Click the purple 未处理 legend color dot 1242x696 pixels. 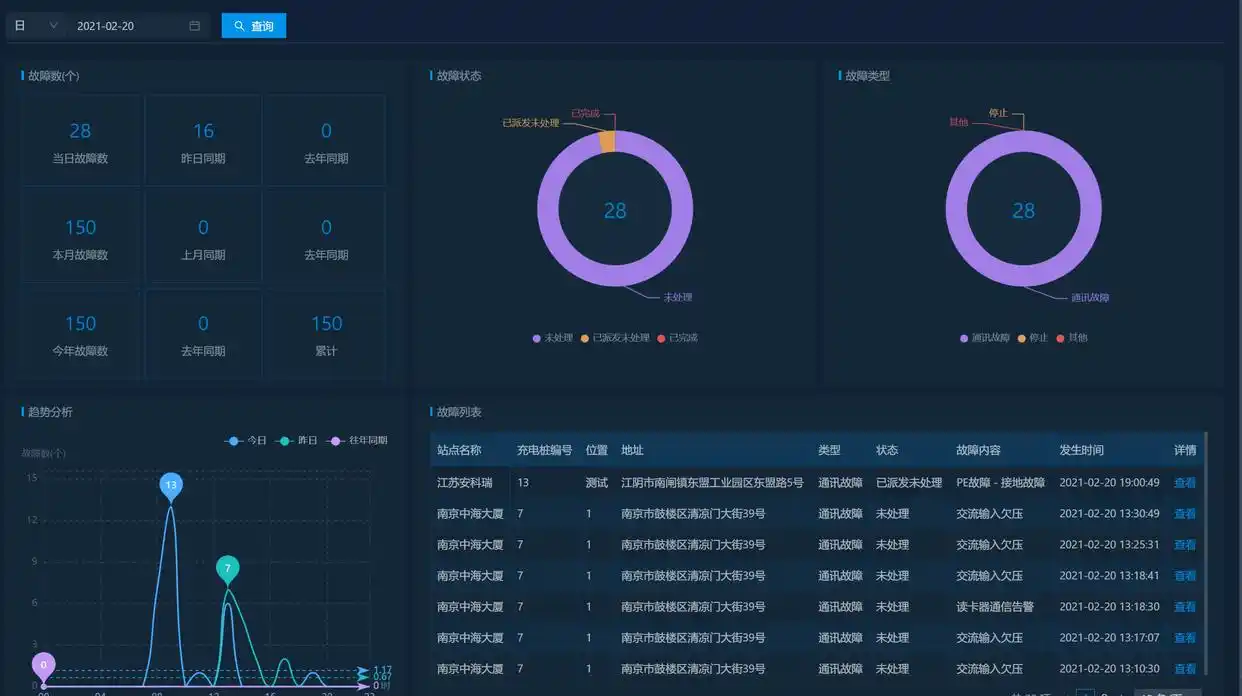click(x=536, y=338)
